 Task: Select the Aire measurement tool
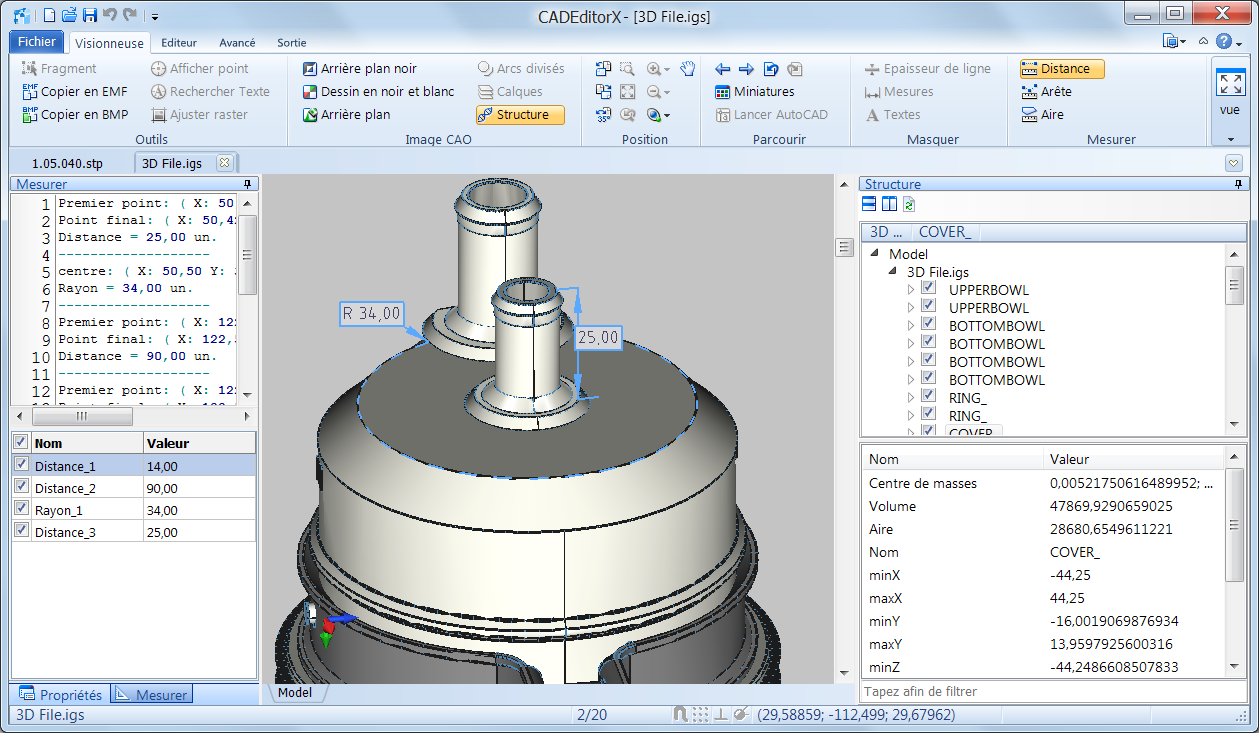pyautogui.click(x=1042, y=114)
